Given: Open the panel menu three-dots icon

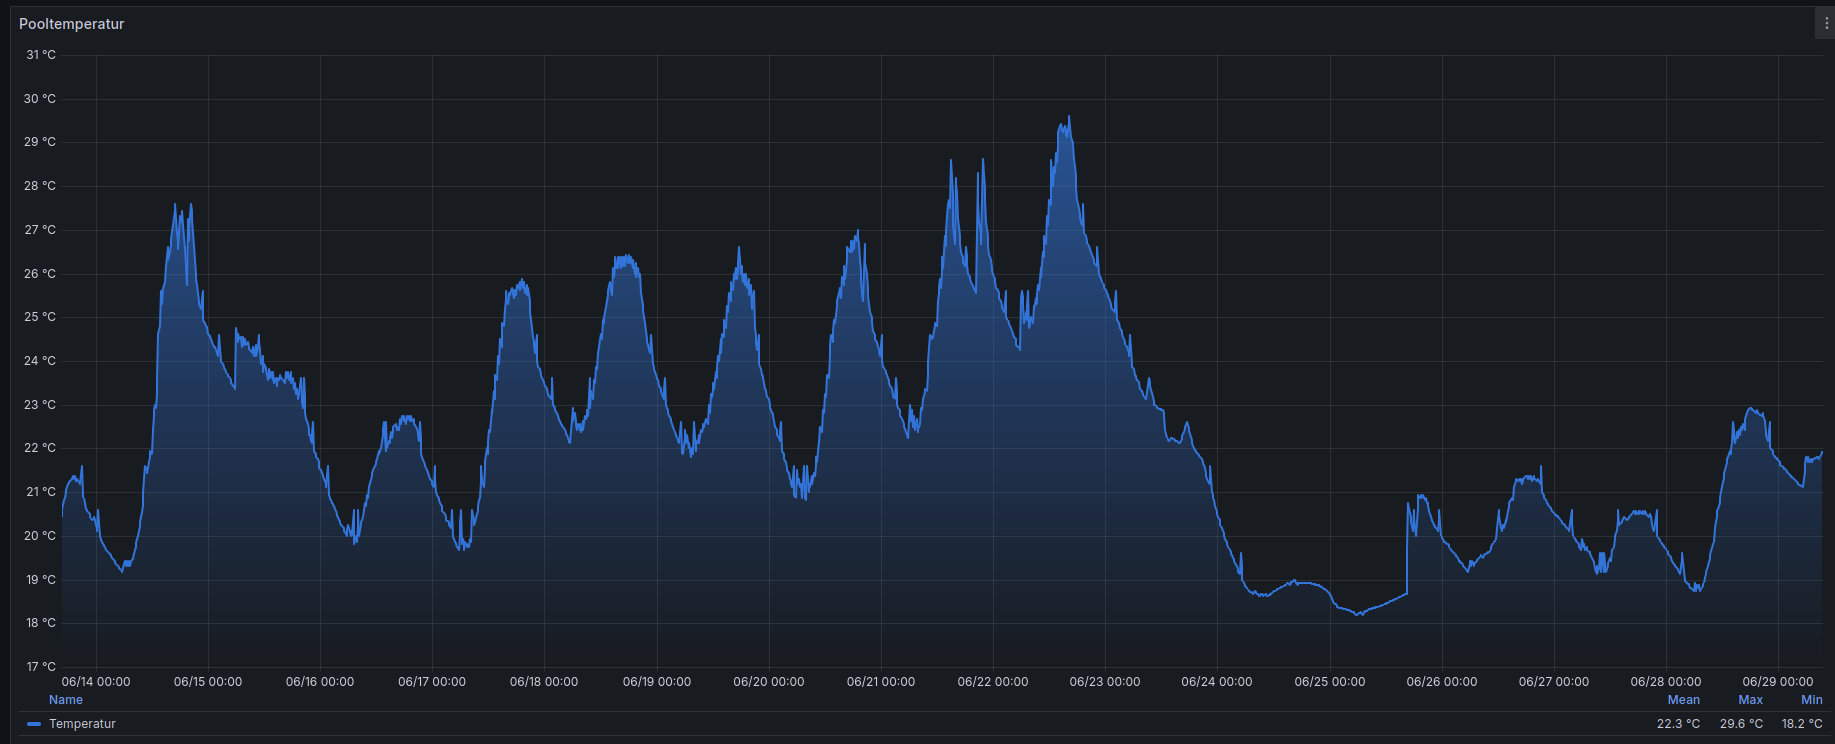Looking at the screenshot, I should [x=1825, y=24].
